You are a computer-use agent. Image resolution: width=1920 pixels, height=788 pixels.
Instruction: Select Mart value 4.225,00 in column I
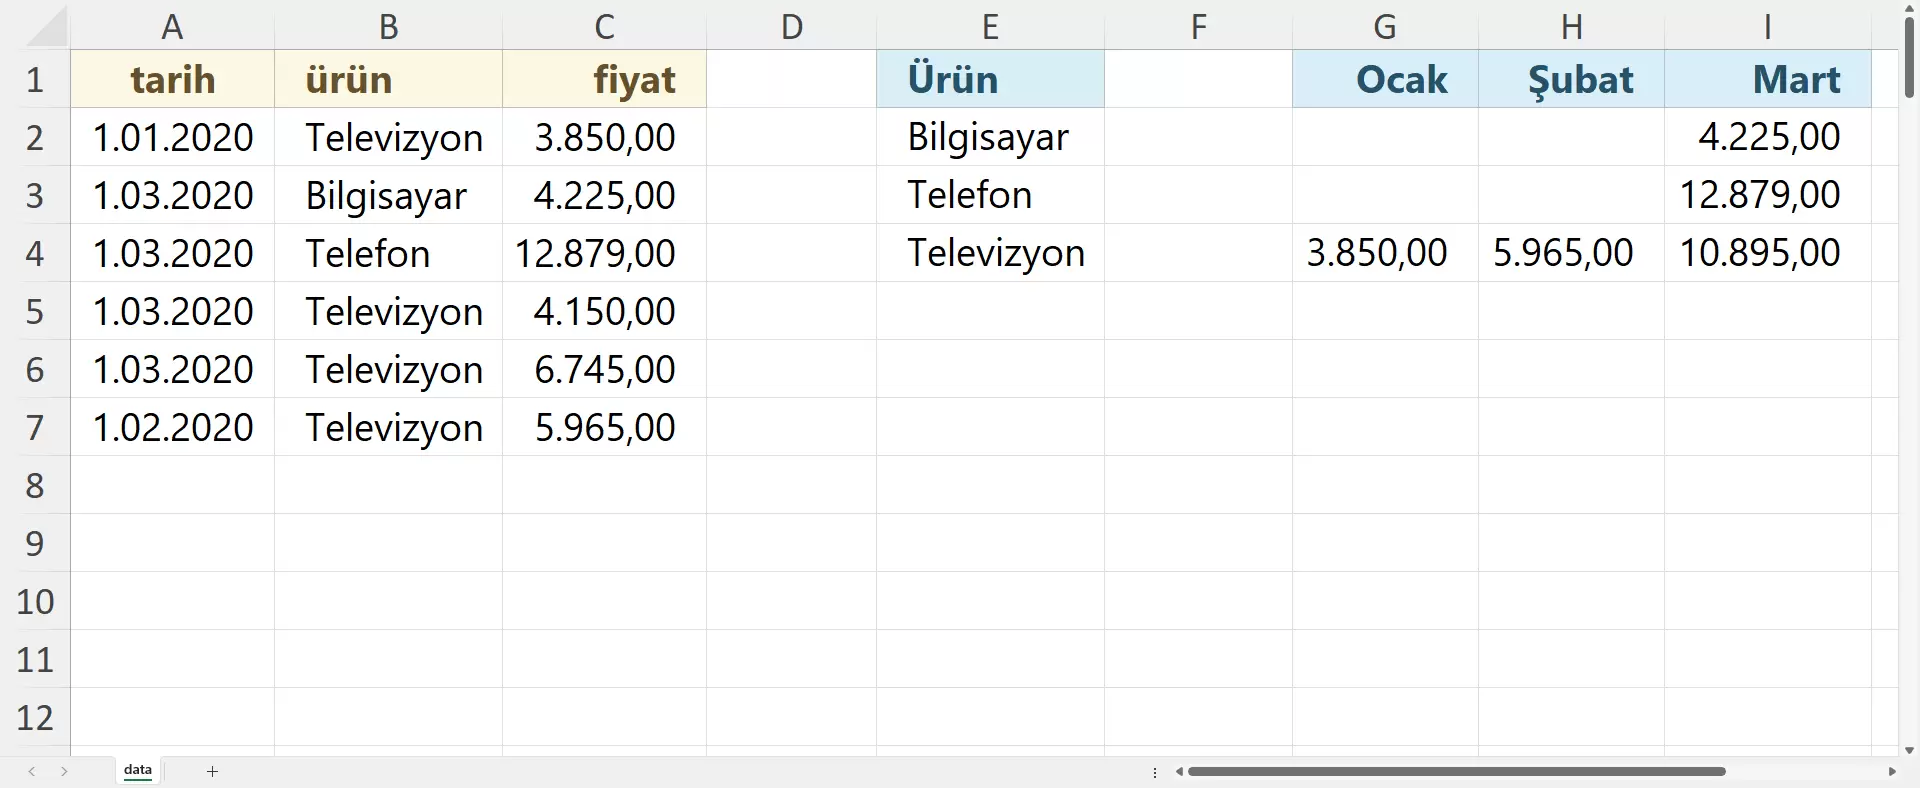point(1767,137)
